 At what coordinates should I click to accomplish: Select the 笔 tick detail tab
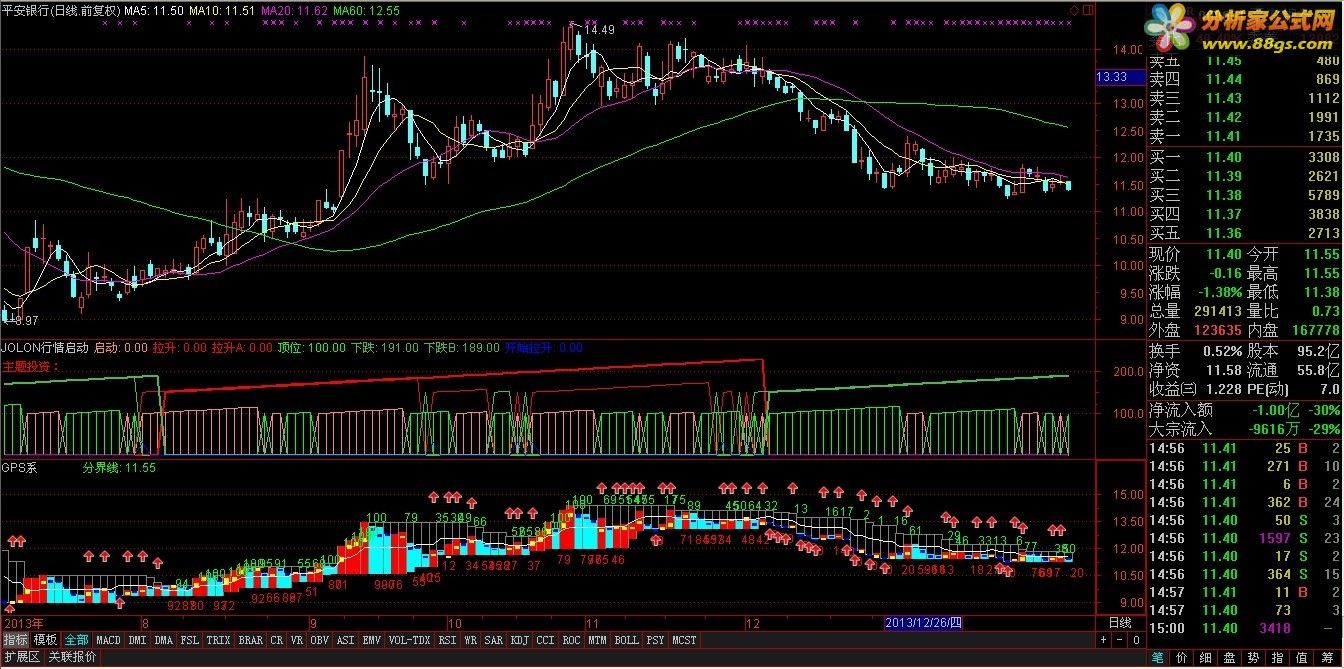point(1158,658)
